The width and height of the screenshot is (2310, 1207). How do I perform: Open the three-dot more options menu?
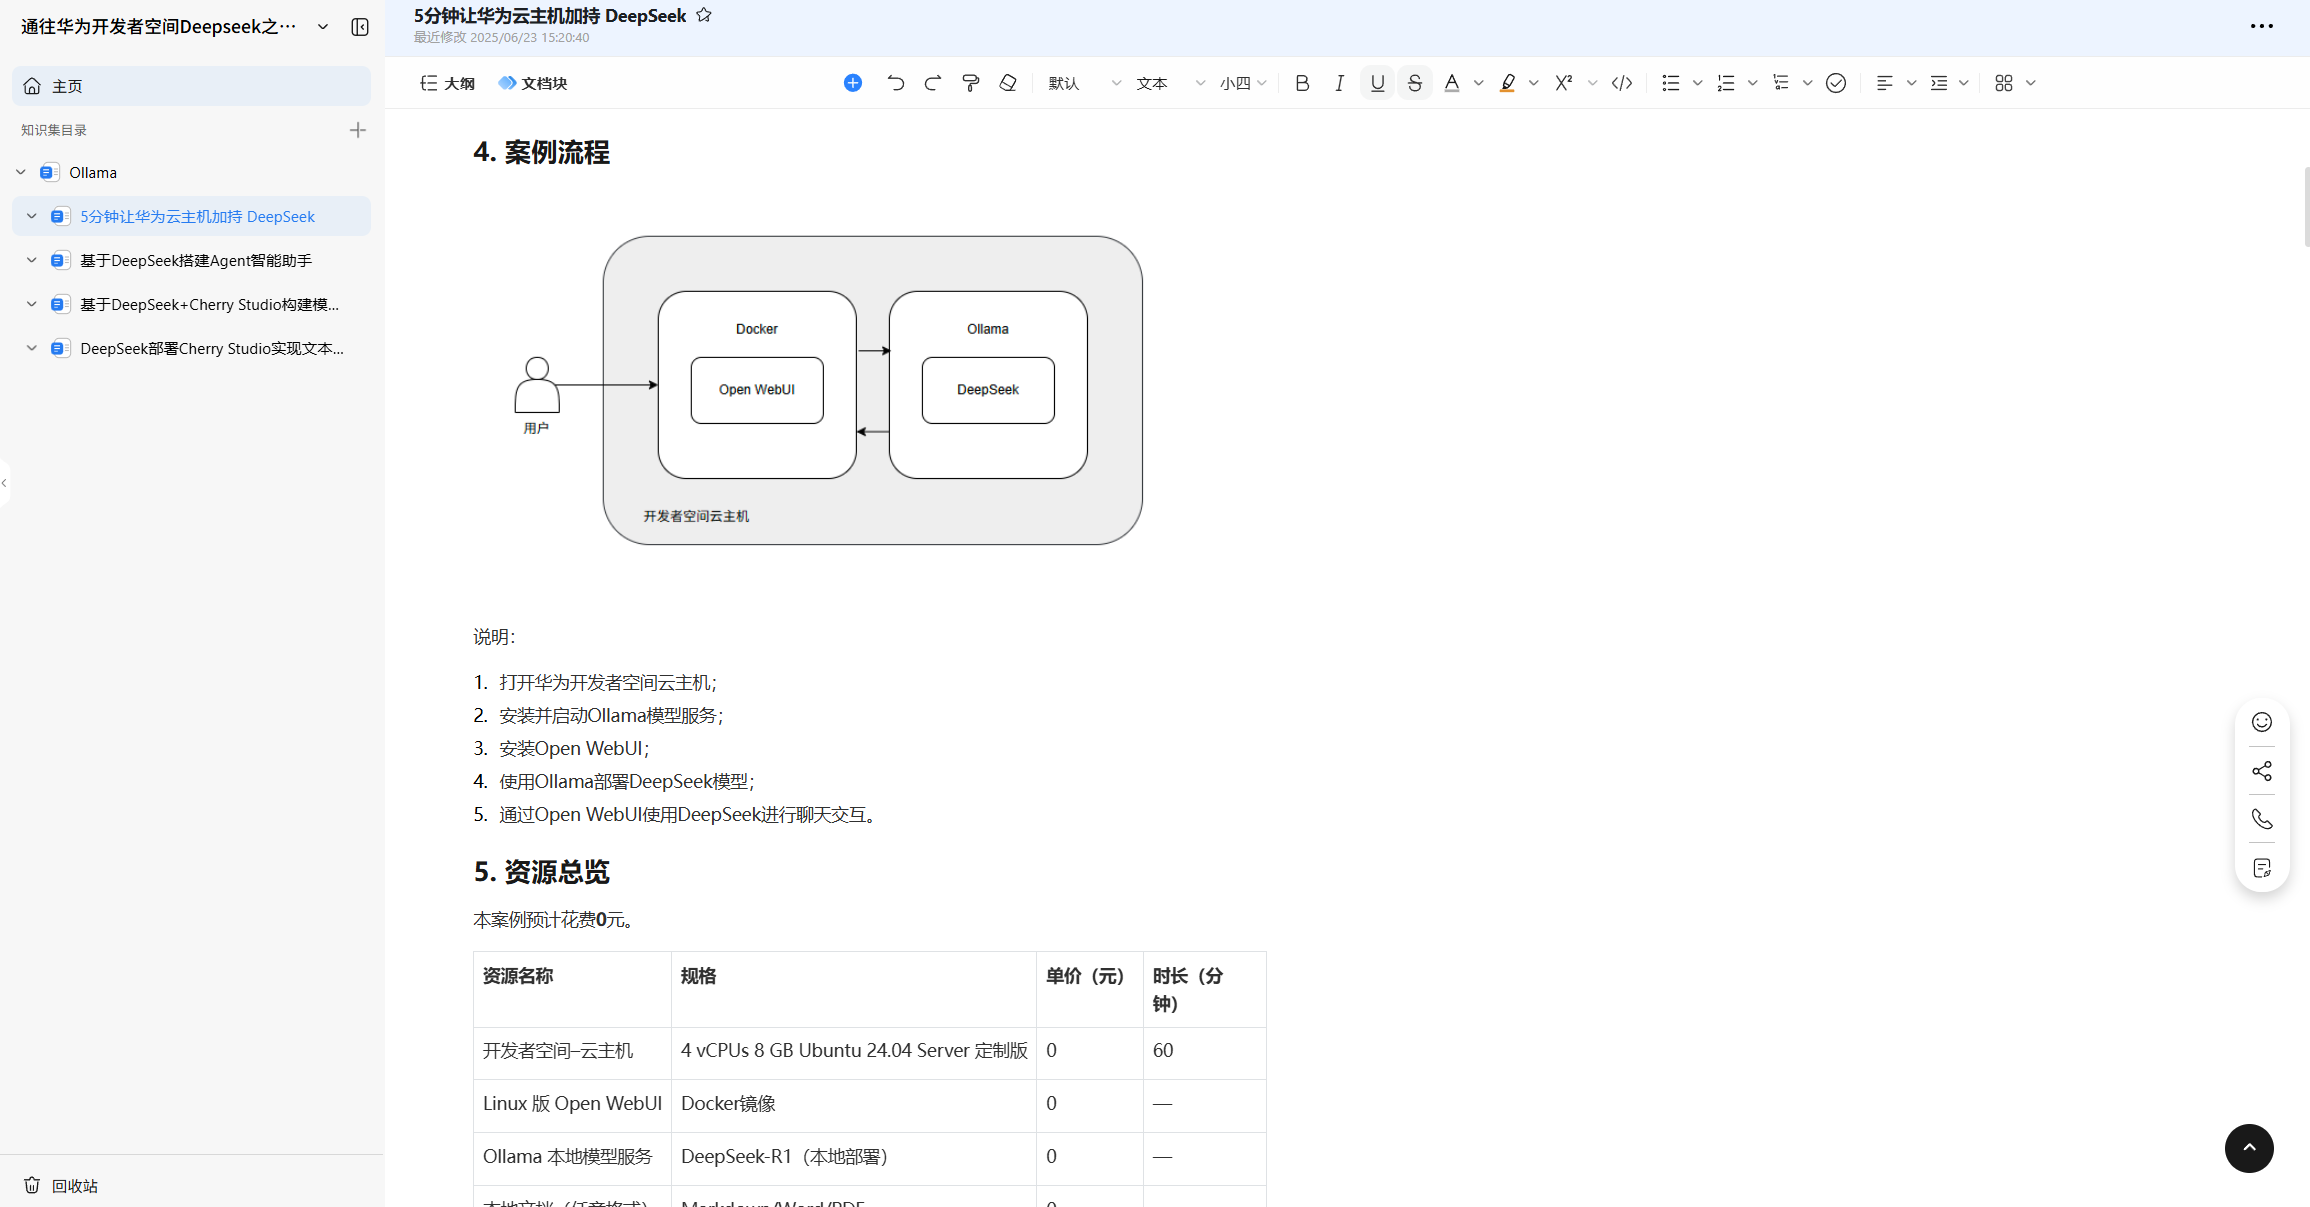tap(2262, 26)
